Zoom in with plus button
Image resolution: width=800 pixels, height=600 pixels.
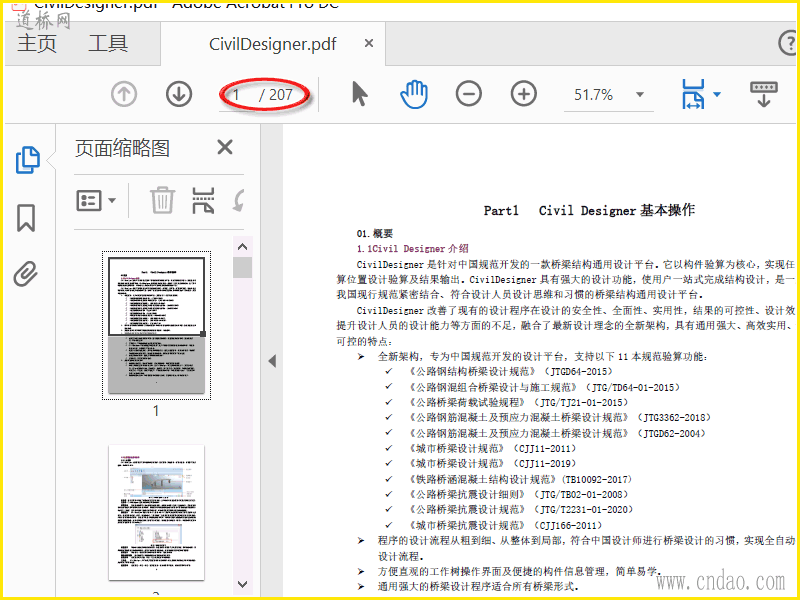tap(523, 94)
